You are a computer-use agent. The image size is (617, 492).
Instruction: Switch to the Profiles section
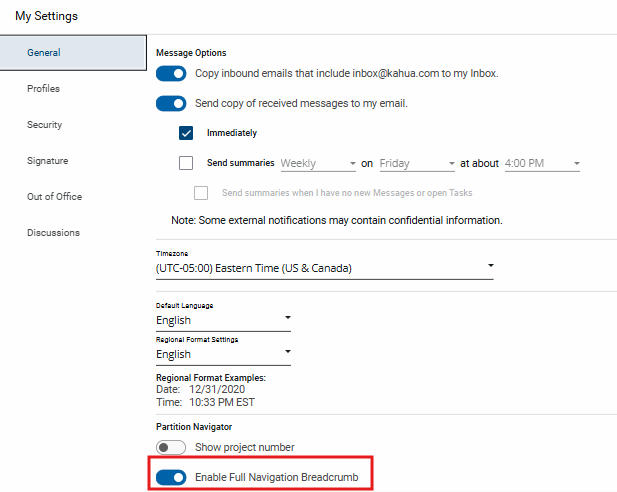pos(44,89)
